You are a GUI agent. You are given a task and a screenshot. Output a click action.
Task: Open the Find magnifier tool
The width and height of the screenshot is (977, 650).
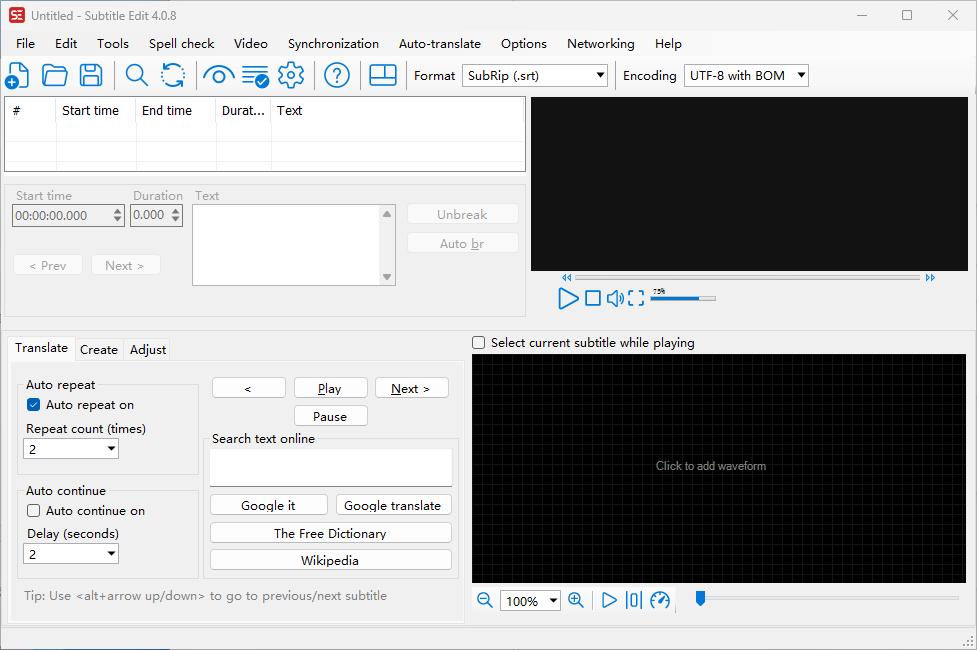(137, 75)
